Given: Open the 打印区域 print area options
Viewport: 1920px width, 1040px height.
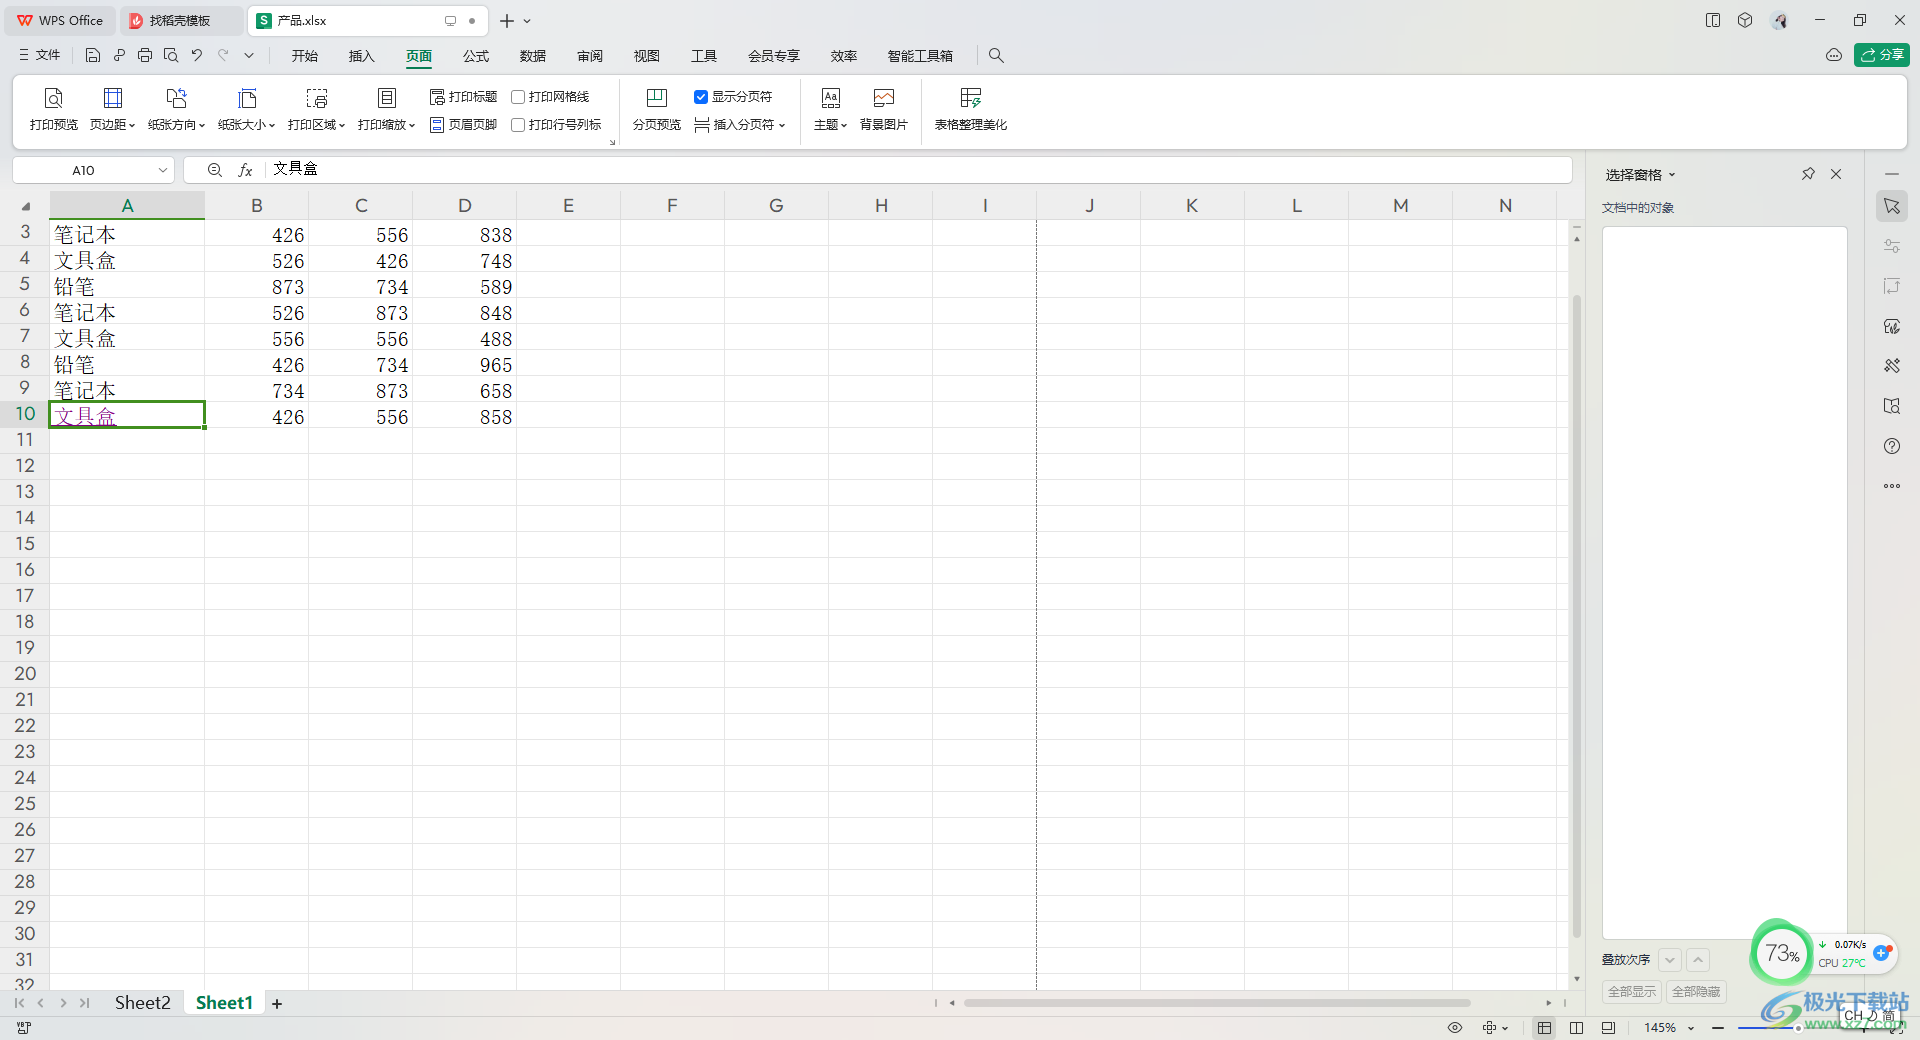Looking at the screenshot, I should [x=316, y=110].
